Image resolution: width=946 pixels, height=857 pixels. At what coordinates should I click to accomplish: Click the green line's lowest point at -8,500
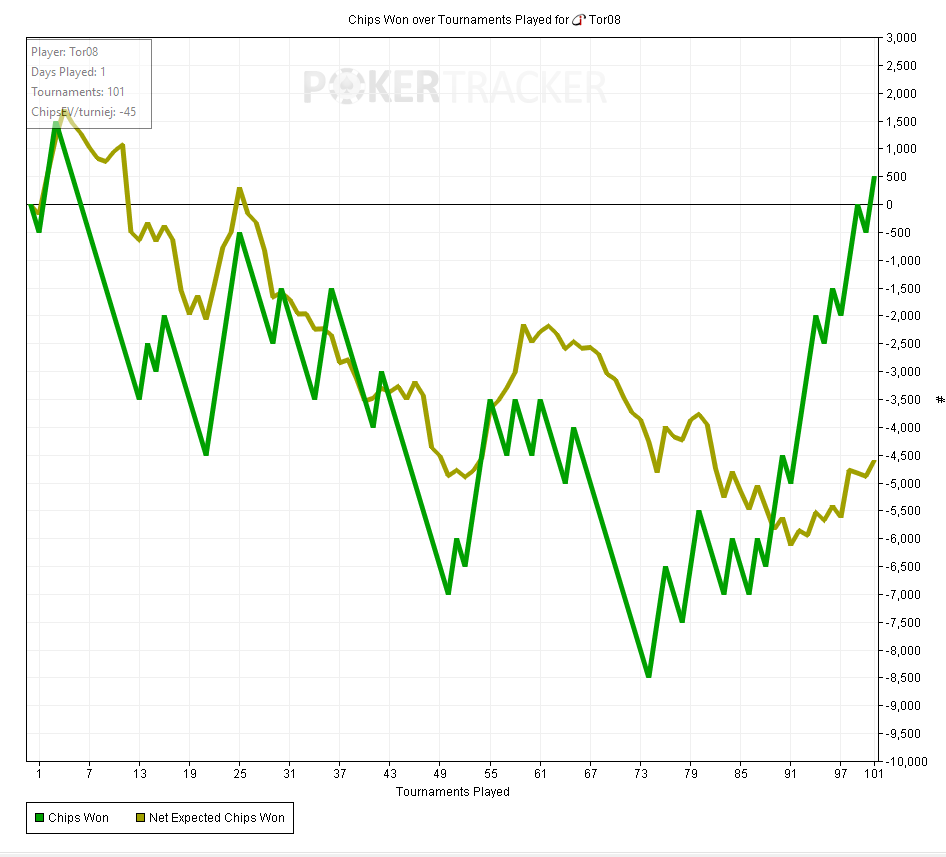pyautogui.click(x=649, y=676)
